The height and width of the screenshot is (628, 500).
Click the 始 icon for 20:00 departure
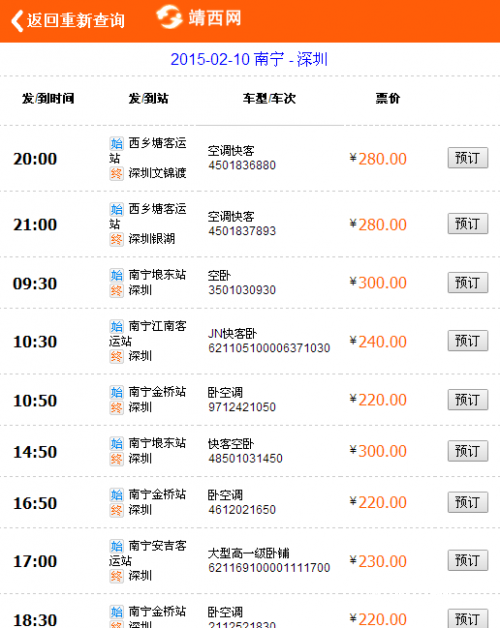[x=117, y=143]
